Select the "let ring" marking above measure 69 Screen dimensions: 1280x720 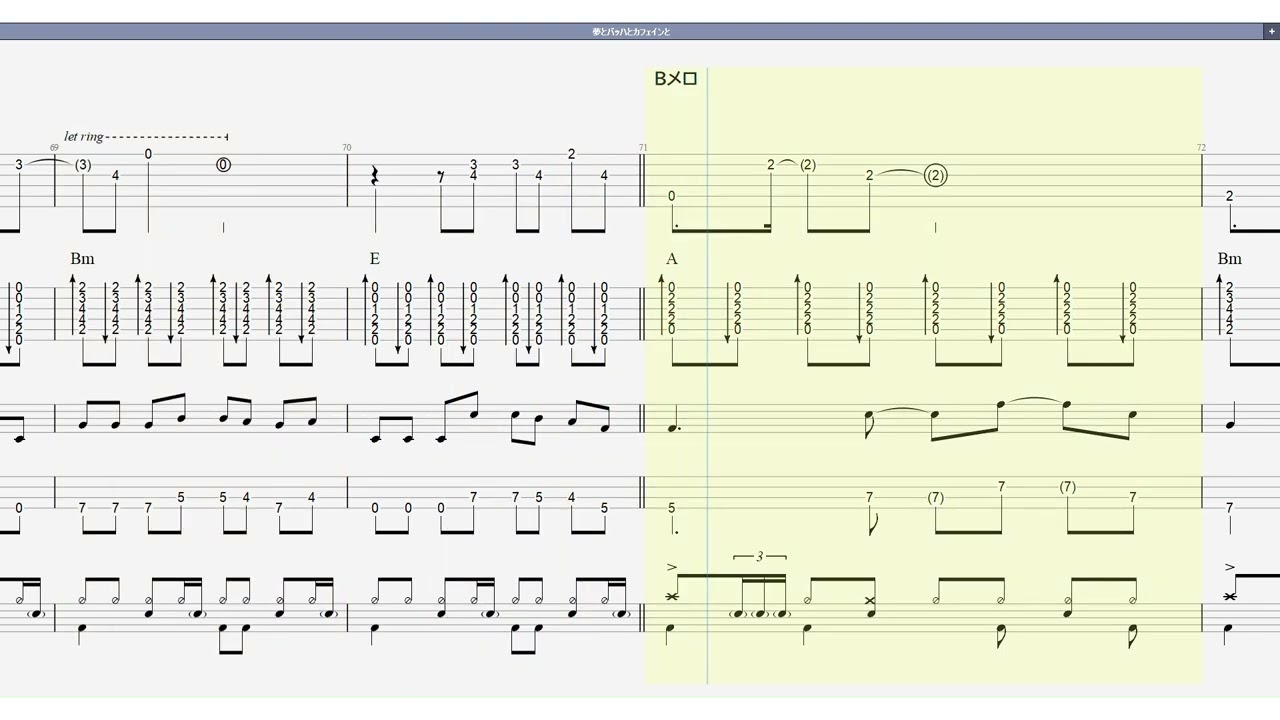coord(84,136)
